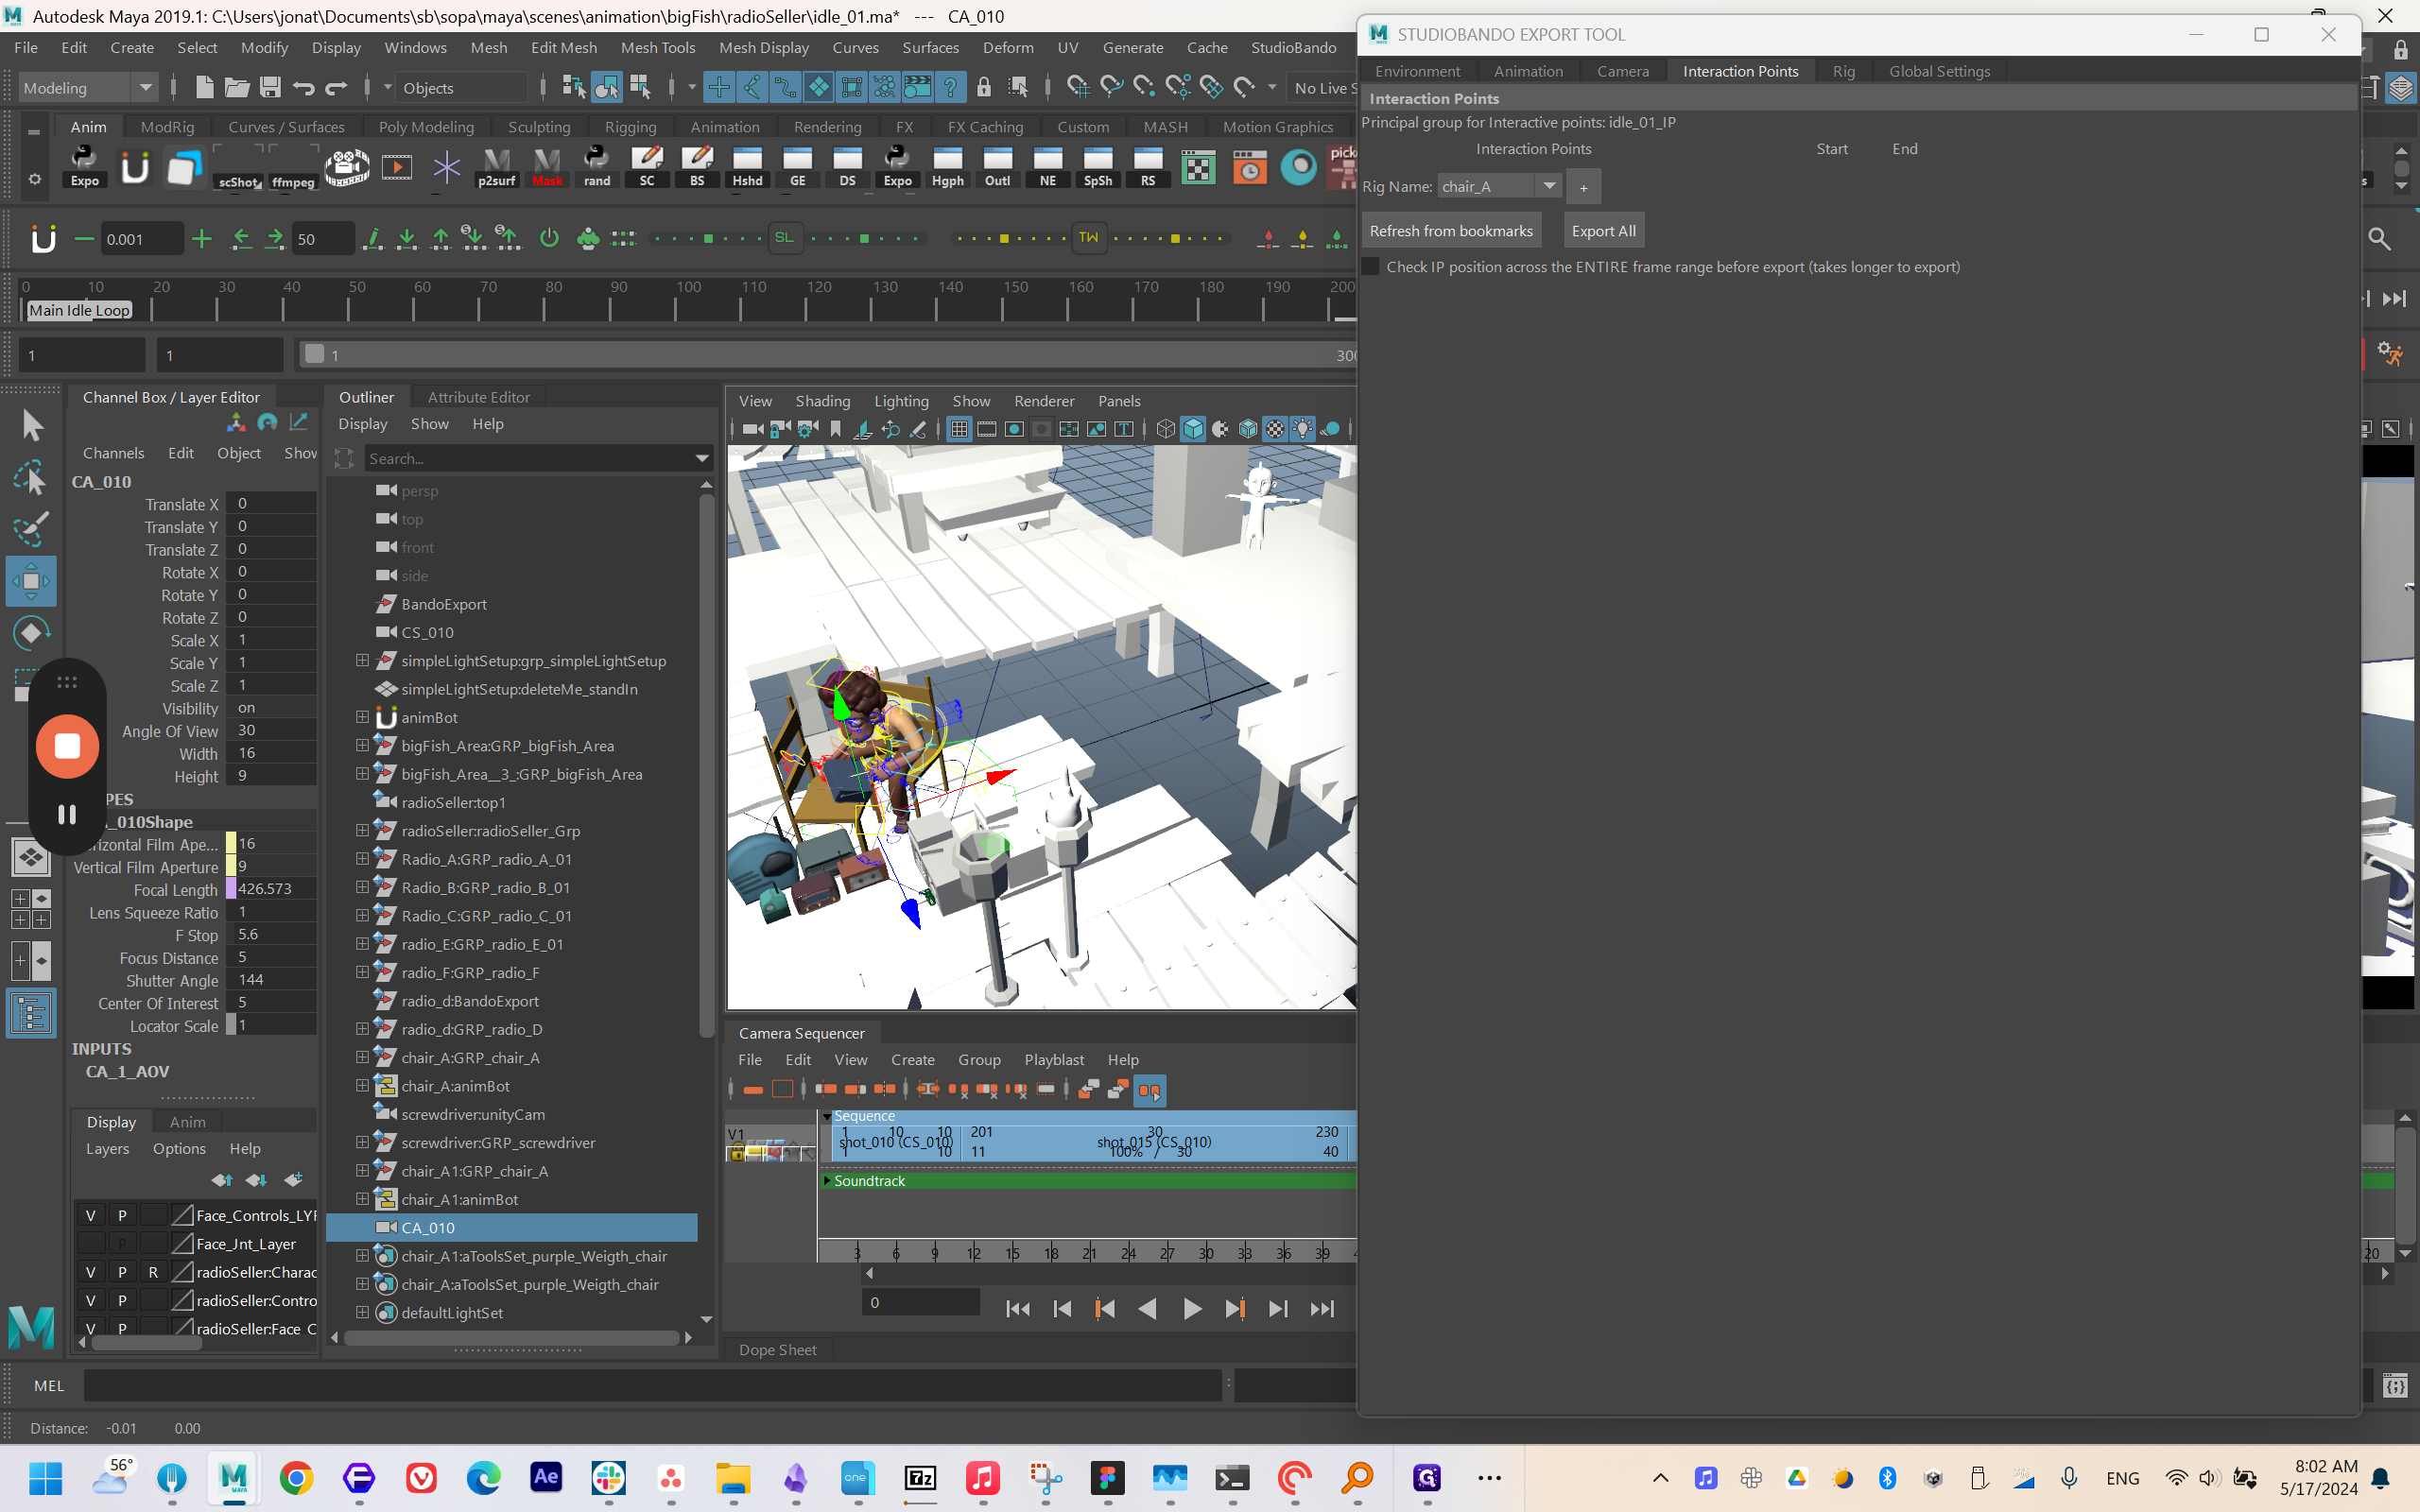
Task: Switch to the Camera tab in Export Tool
Action: tap(1622, 71)
